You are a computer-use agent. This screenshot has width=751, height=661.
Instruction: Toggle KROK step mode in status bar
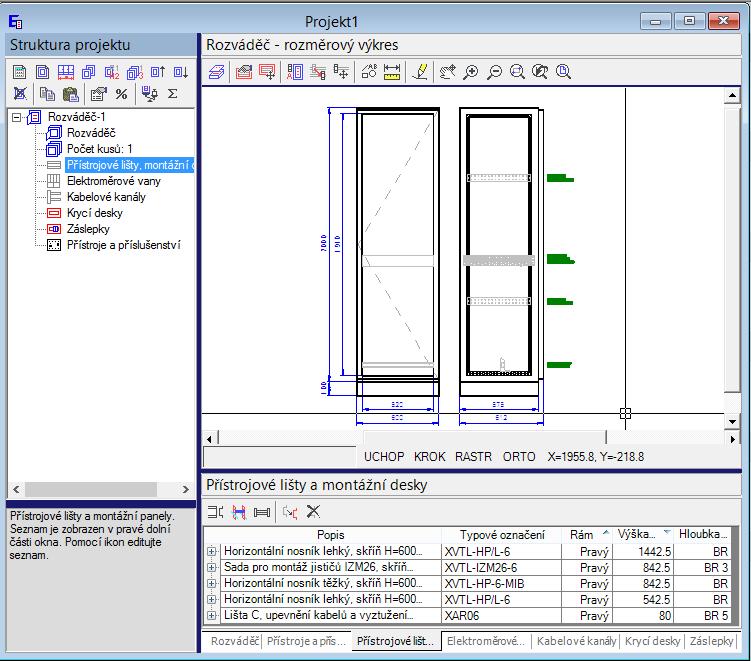tap(430, 456)
